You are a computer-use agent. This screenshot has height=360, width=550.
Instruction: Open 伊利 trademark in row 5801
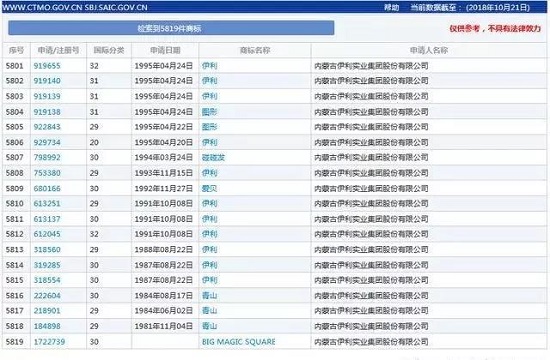point(209,66)
